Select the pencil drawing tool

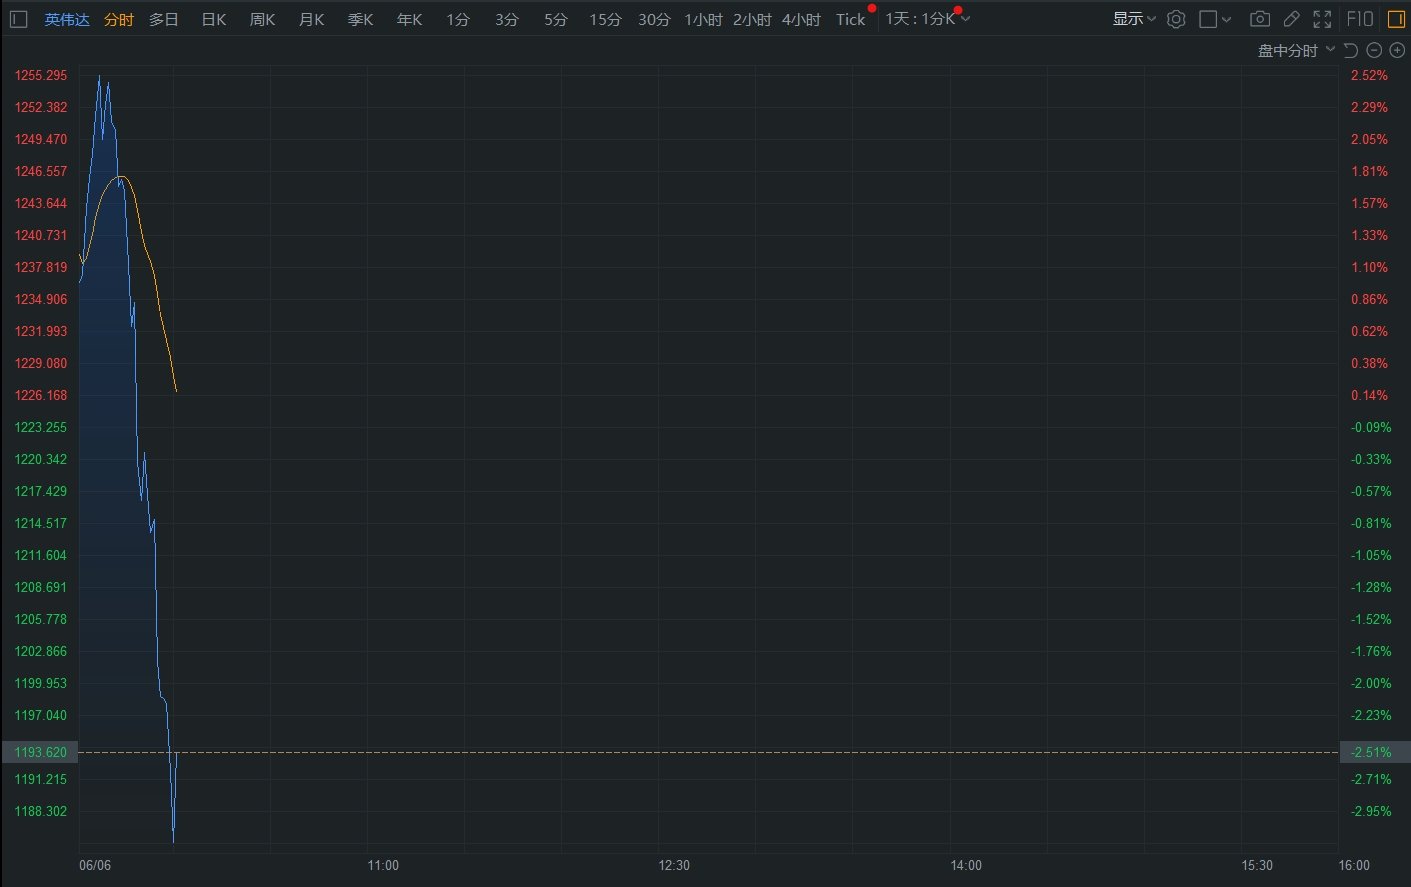coord(1291,19)
